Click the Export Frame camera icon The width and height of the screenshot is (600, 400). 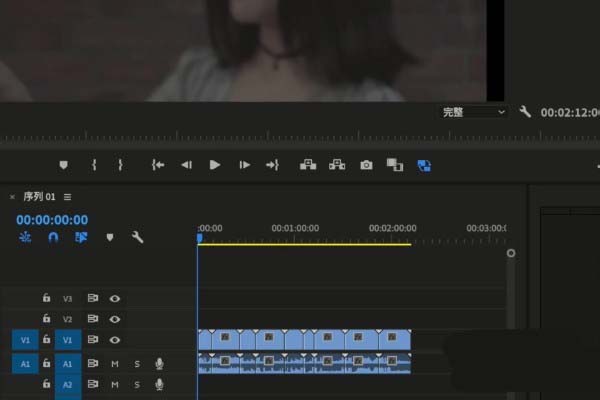366,165
